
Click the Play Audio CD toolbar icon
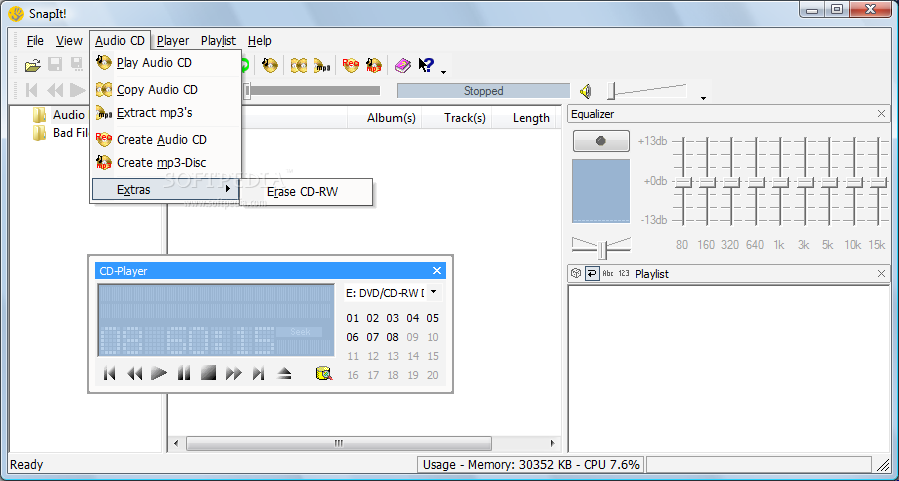(x=270, y=65)
